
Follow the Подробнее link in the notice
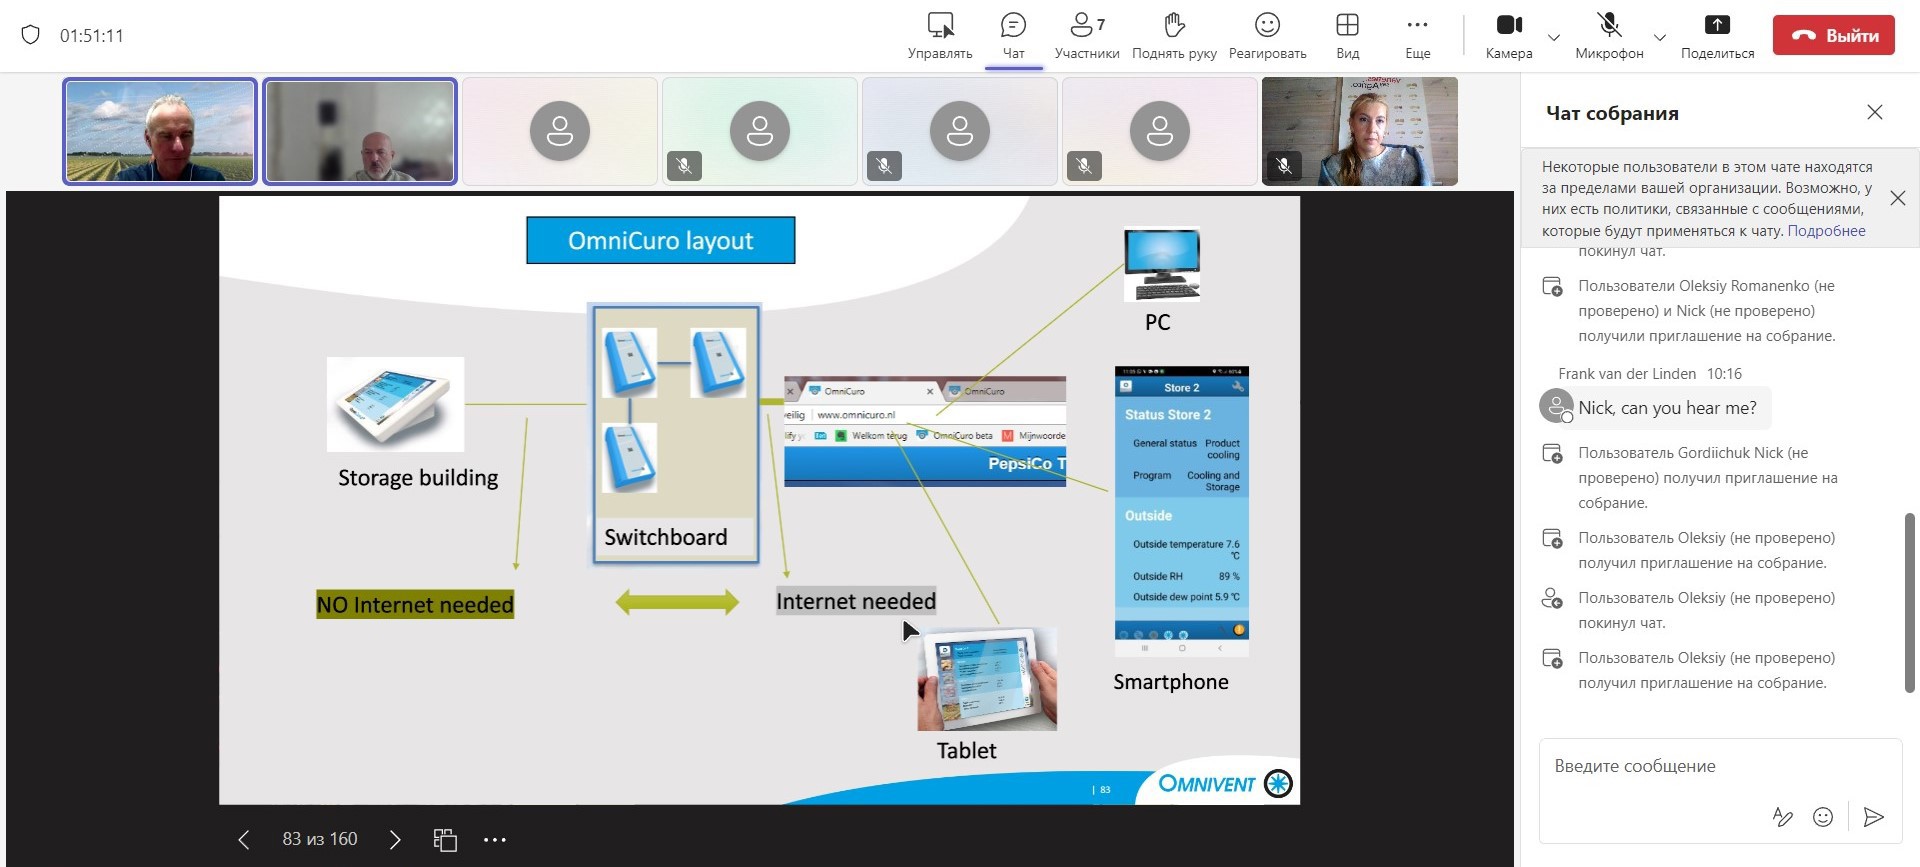[1826, 231]
